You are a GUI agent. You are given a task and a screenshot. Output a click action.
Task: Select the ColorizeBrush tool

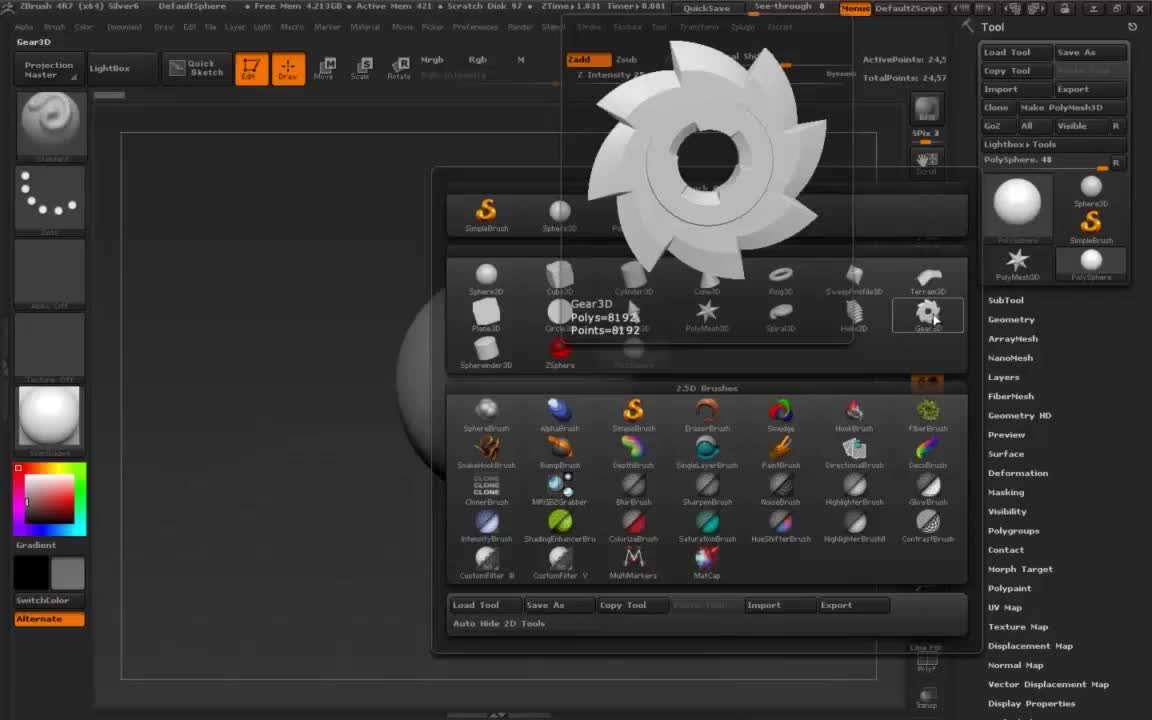[633, 526]
